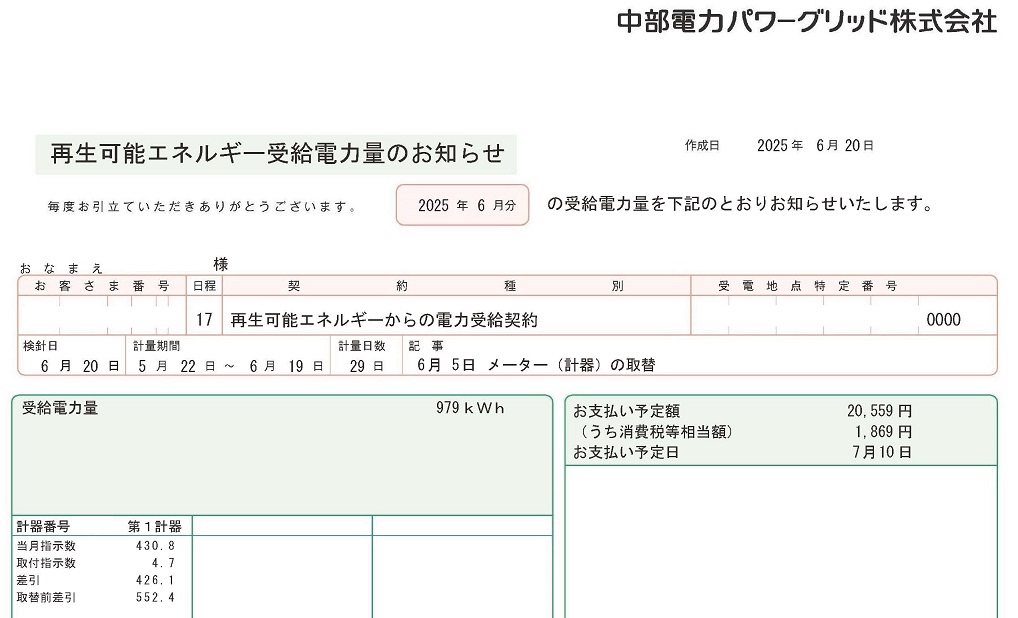
Task: Click the 受電地点特定番号 header
Action: pyautogui.click(x=808, y=286)
